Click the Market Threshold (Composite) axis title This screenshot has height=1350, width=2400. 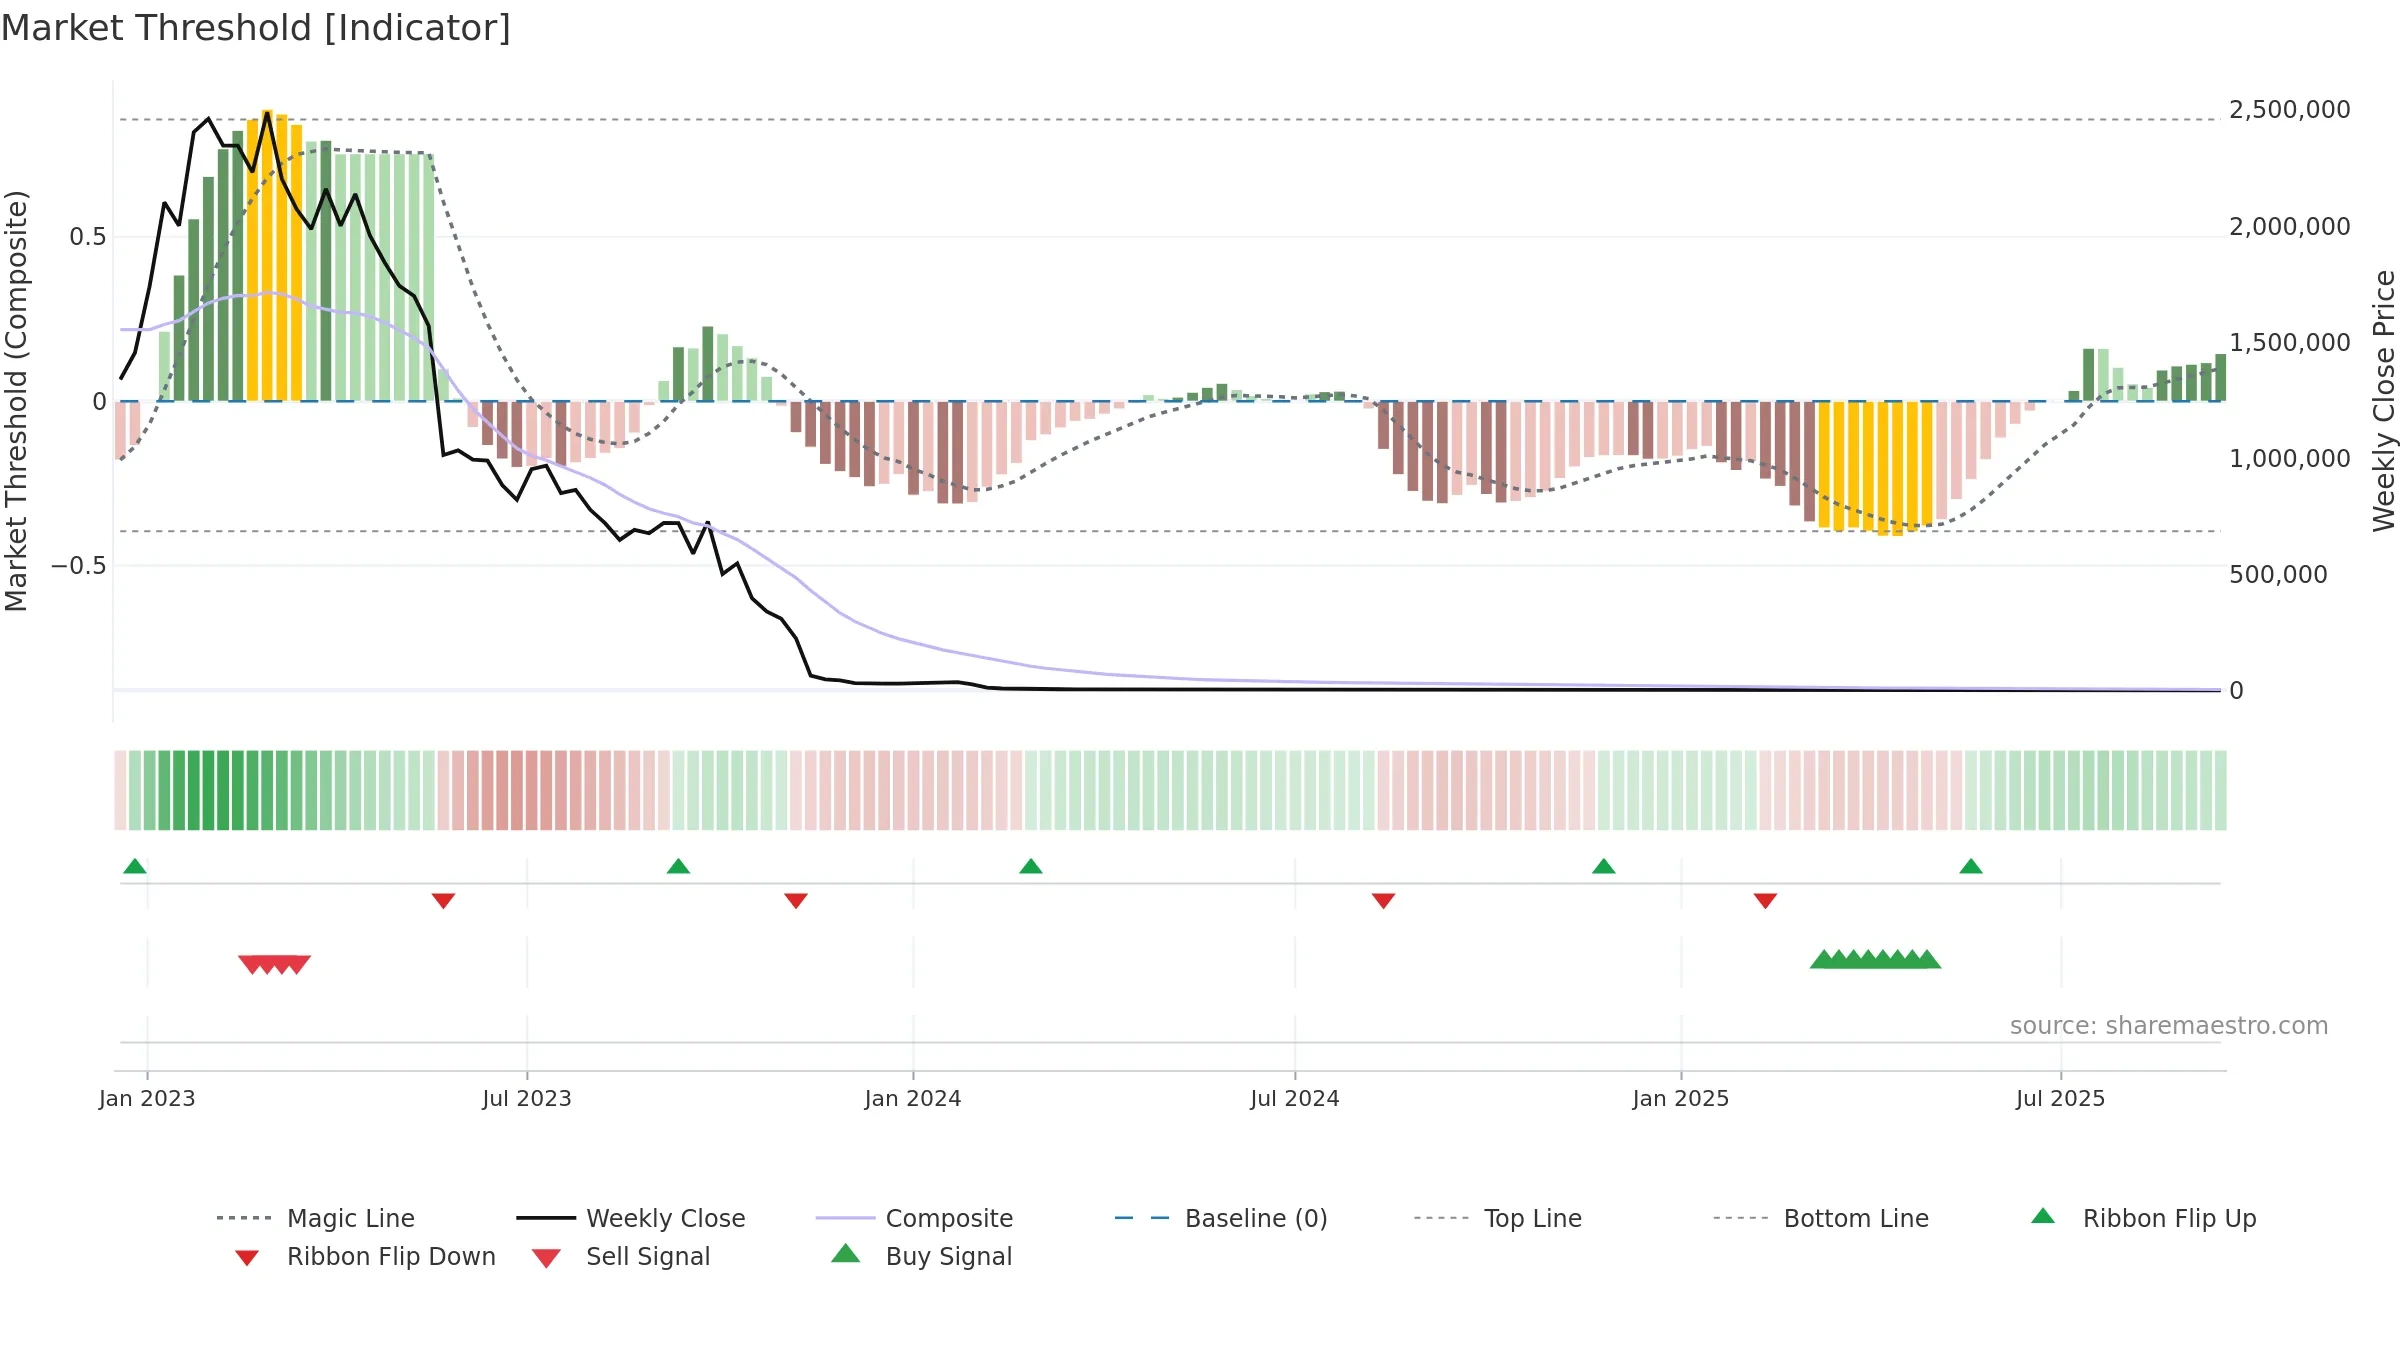(x=16, y=401)
